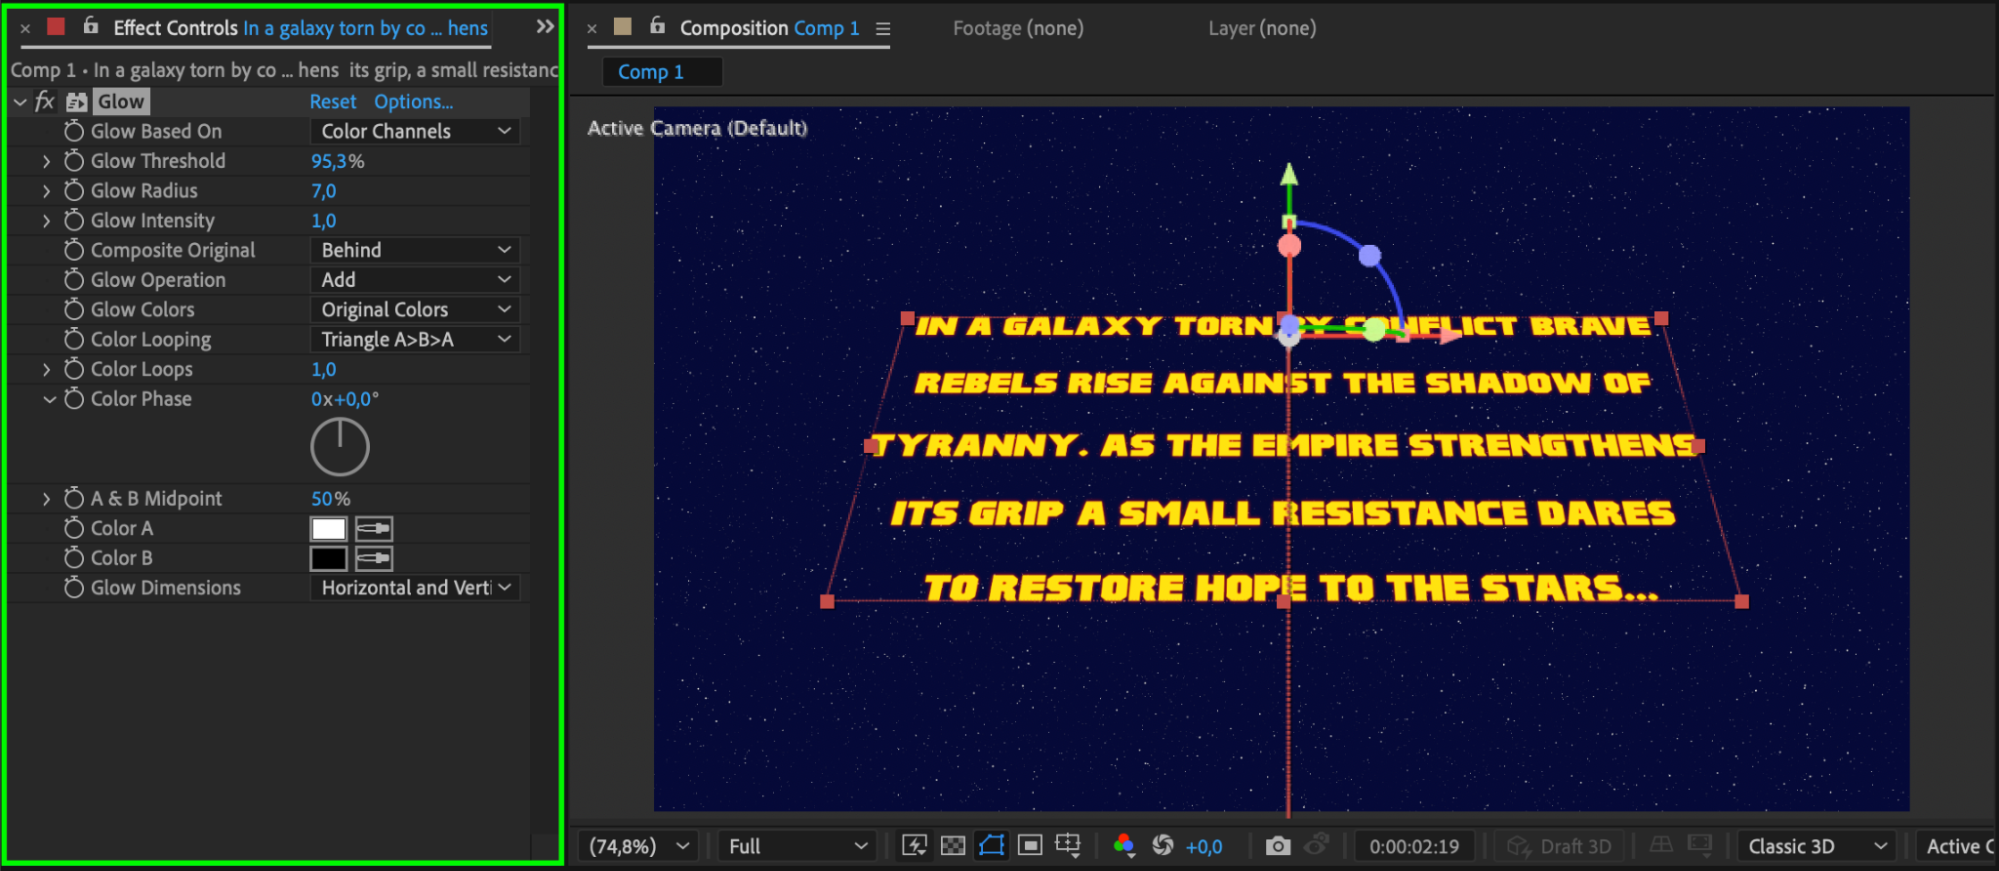Expand the A & B Midpoint property
The height and width of the screenshot is (871, 1999).
(x=46, y=498)
